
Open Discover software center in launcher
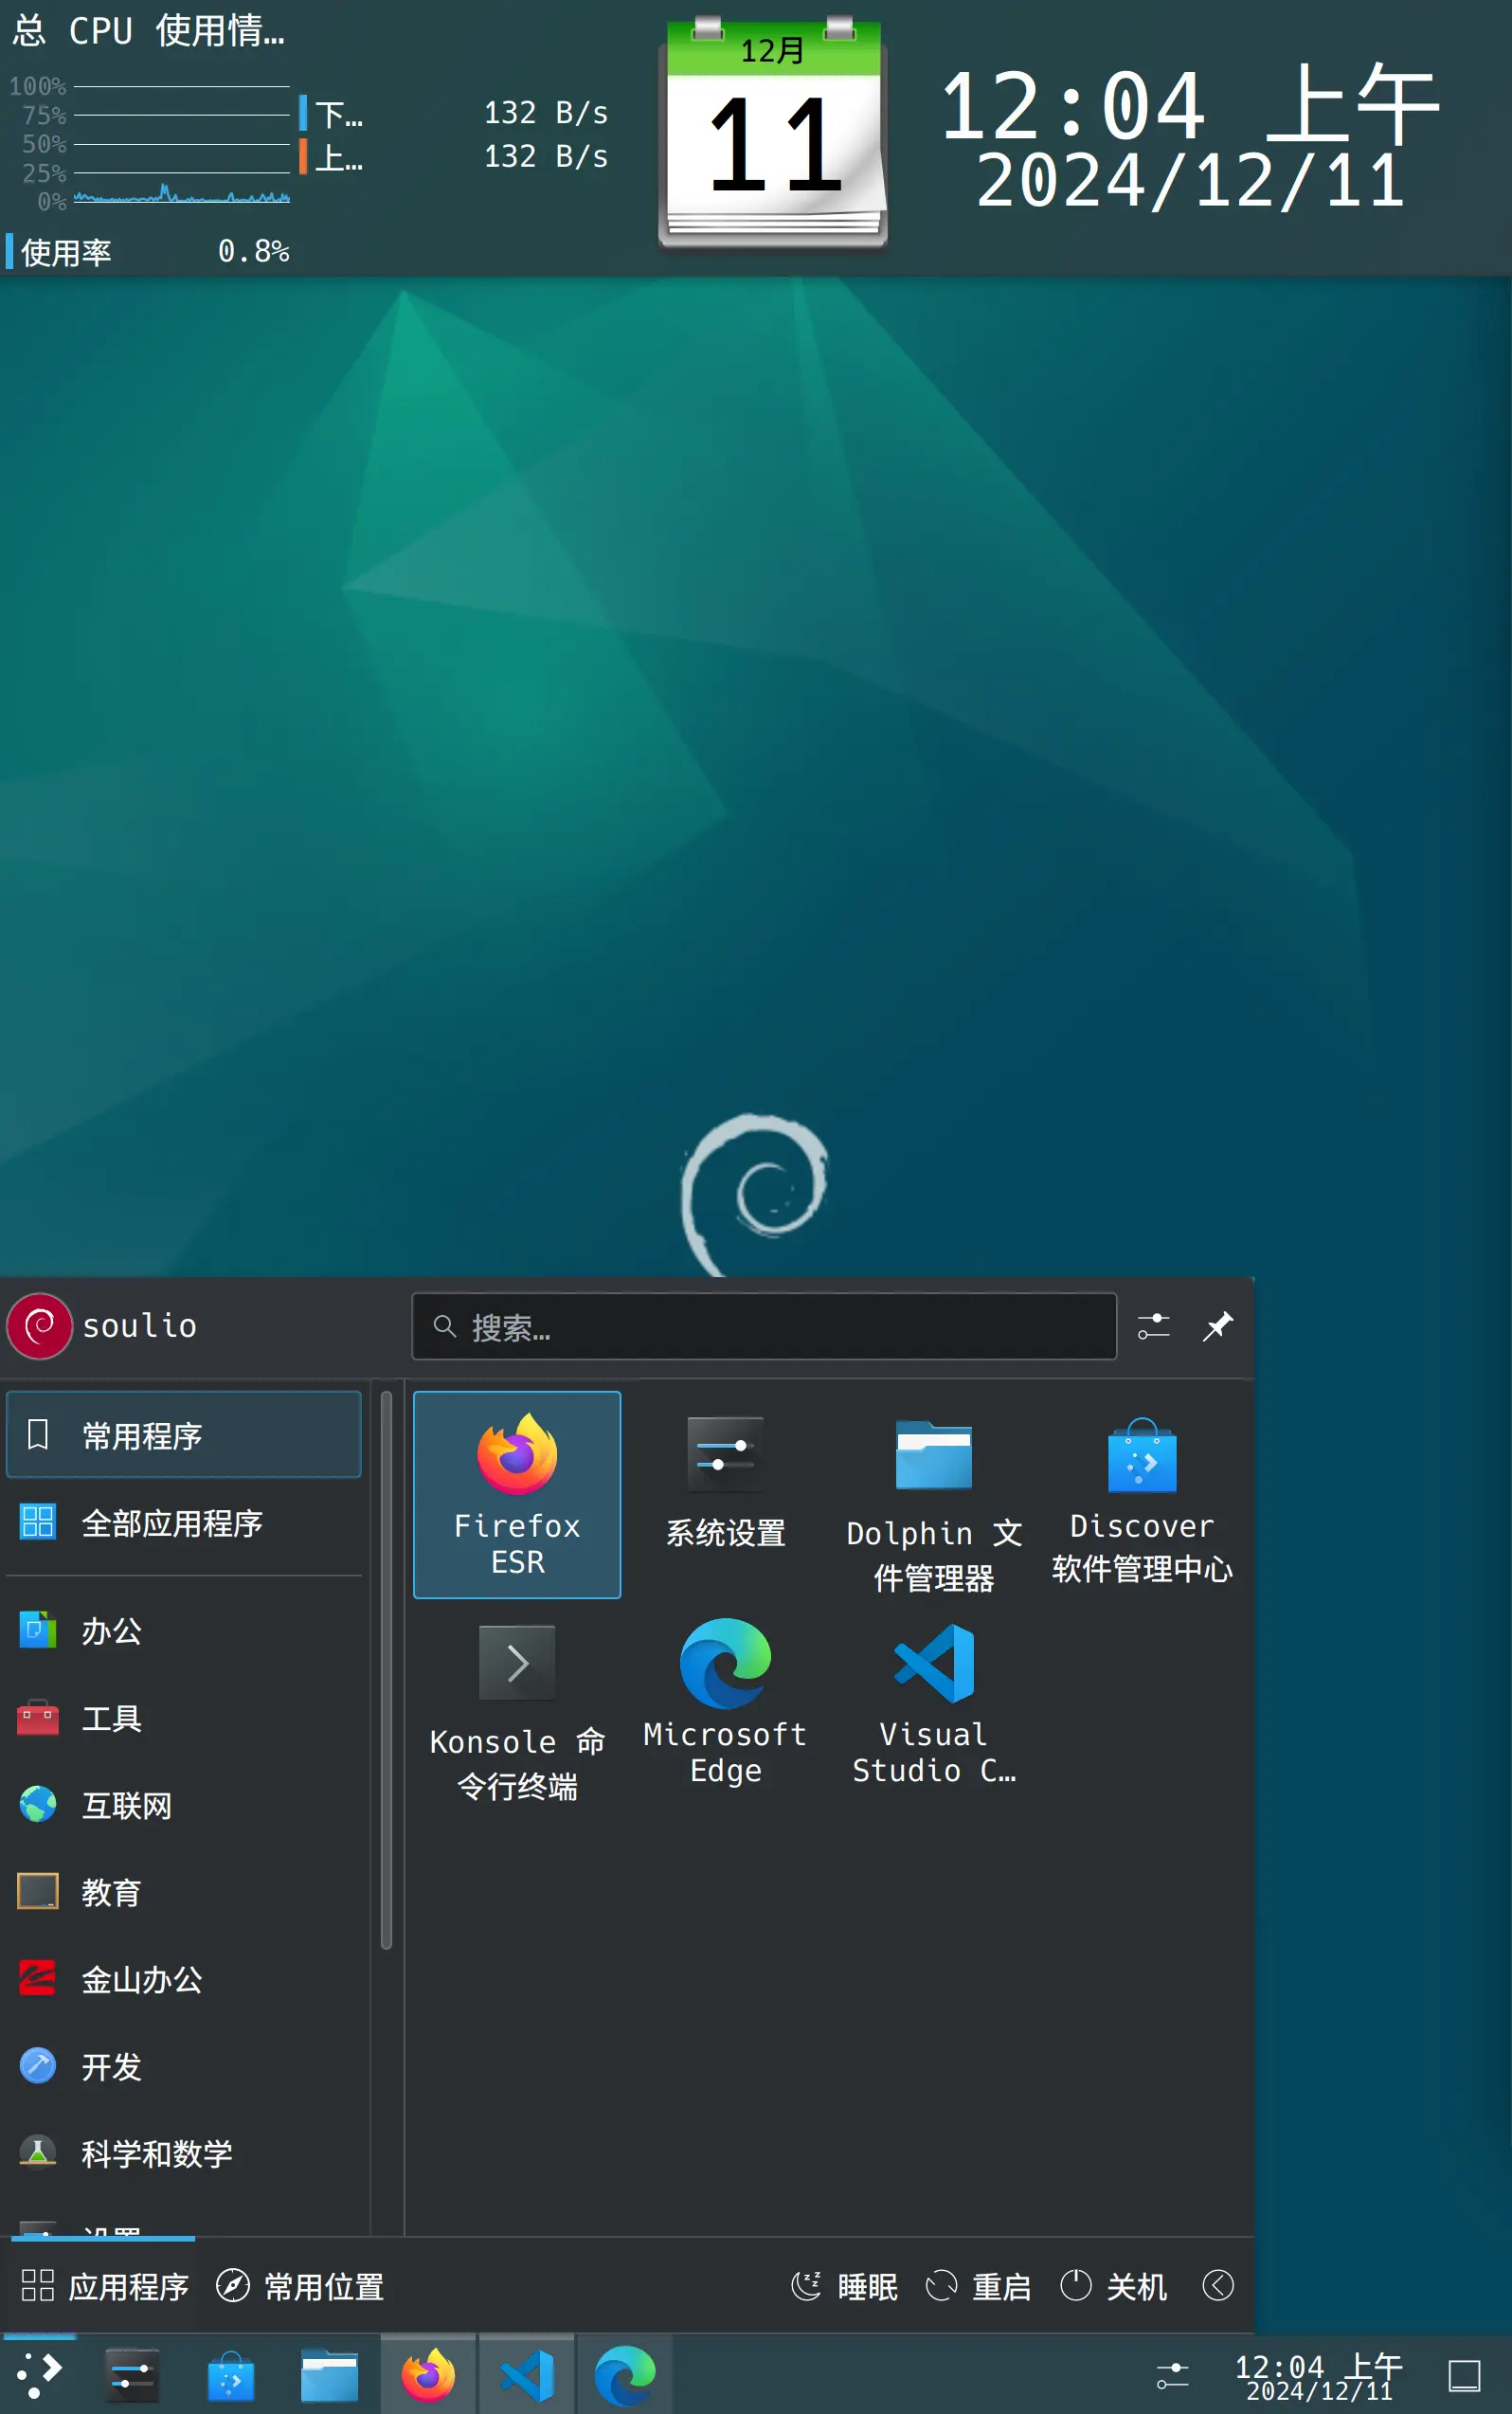point(1141,1498)
